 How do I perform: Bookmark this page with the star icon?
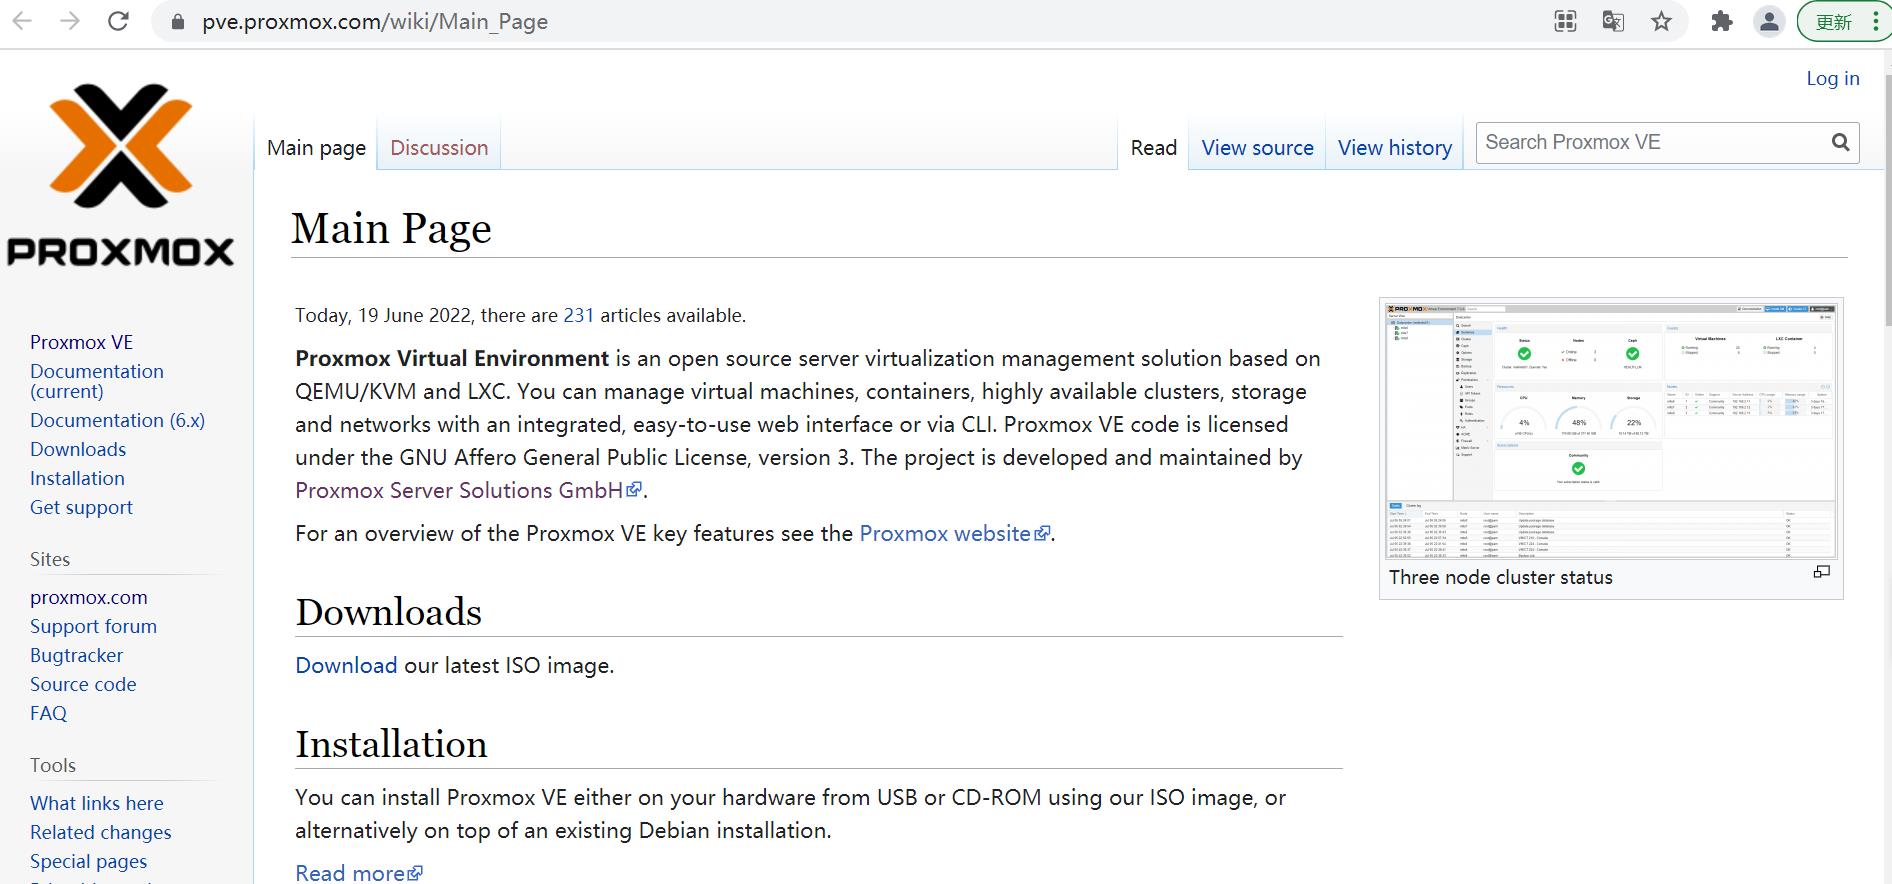1661,21
